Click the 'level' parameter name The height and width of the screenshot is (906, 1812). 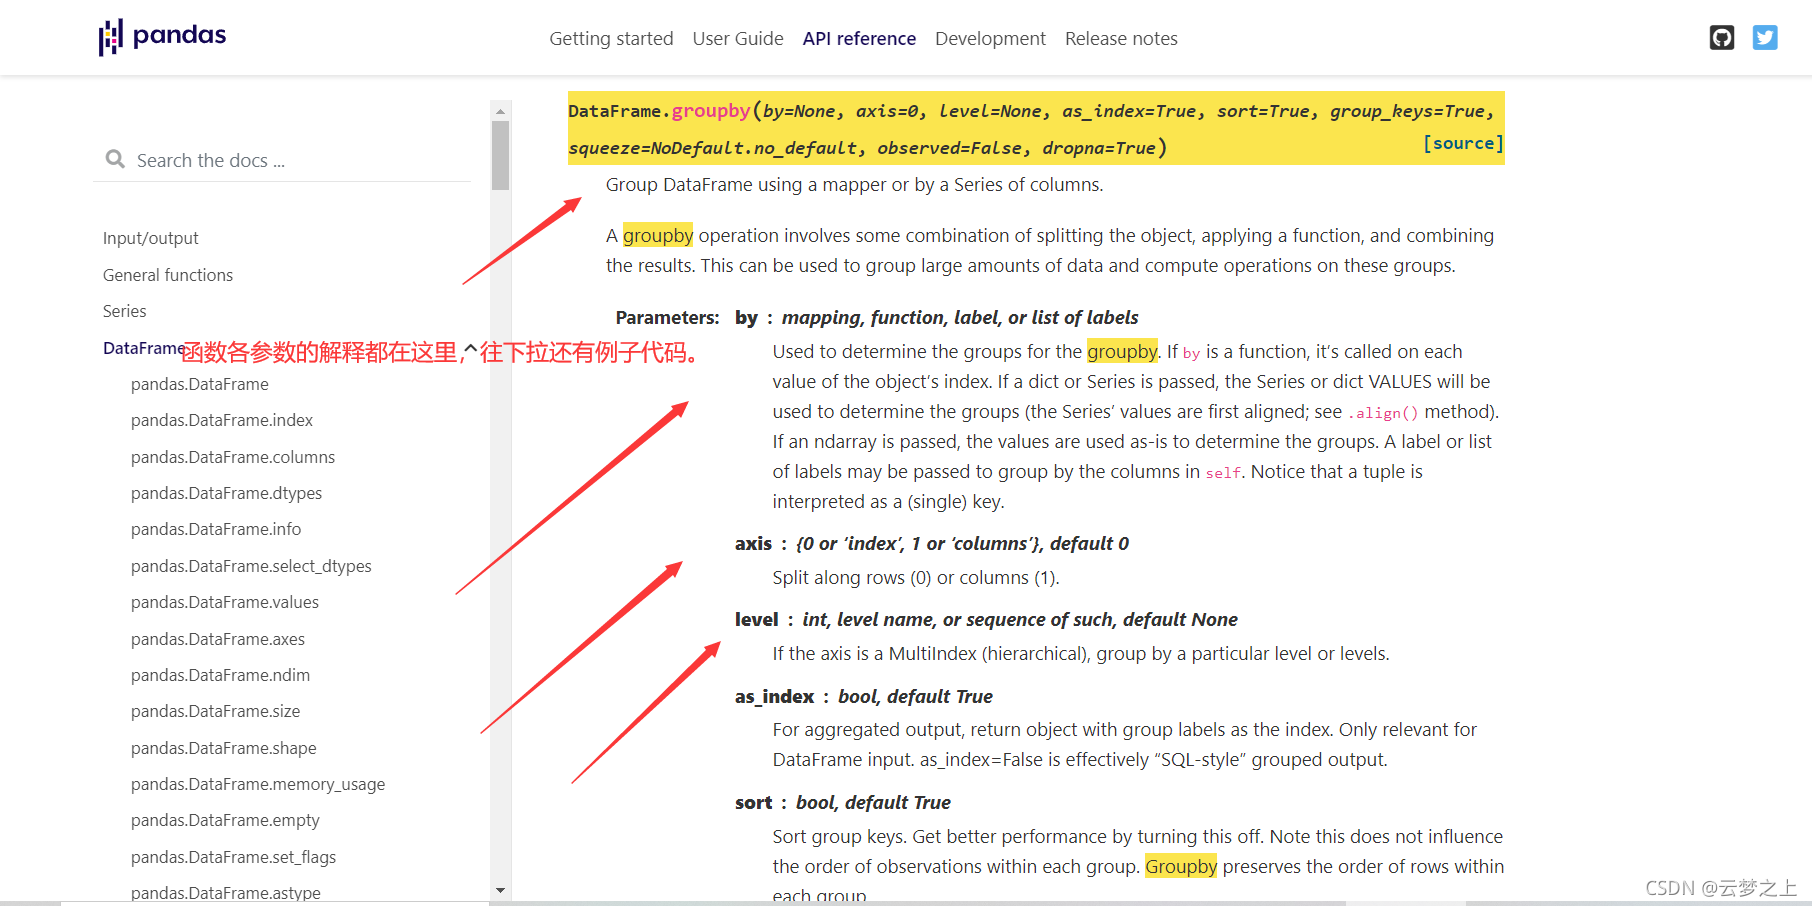757,619
